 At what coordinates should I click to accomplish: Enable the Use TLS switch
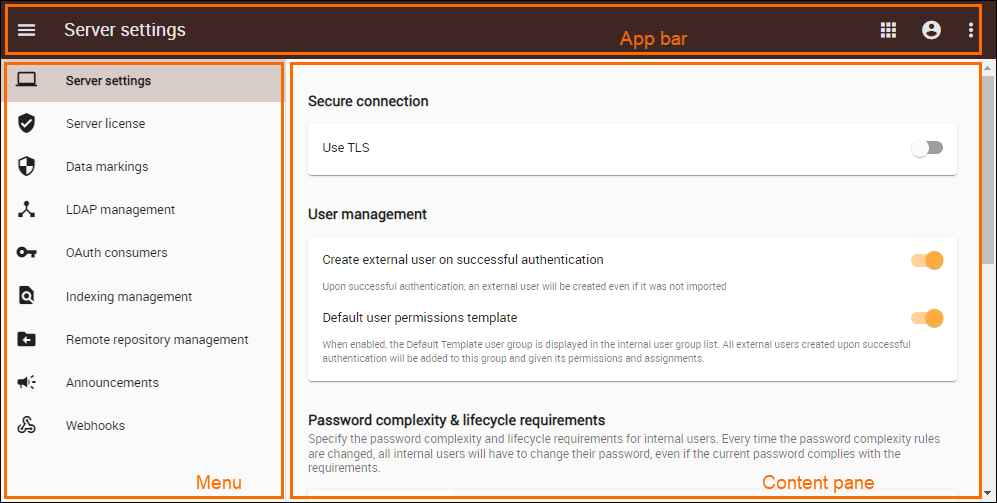pyautogui.click(x=927, y=148)
